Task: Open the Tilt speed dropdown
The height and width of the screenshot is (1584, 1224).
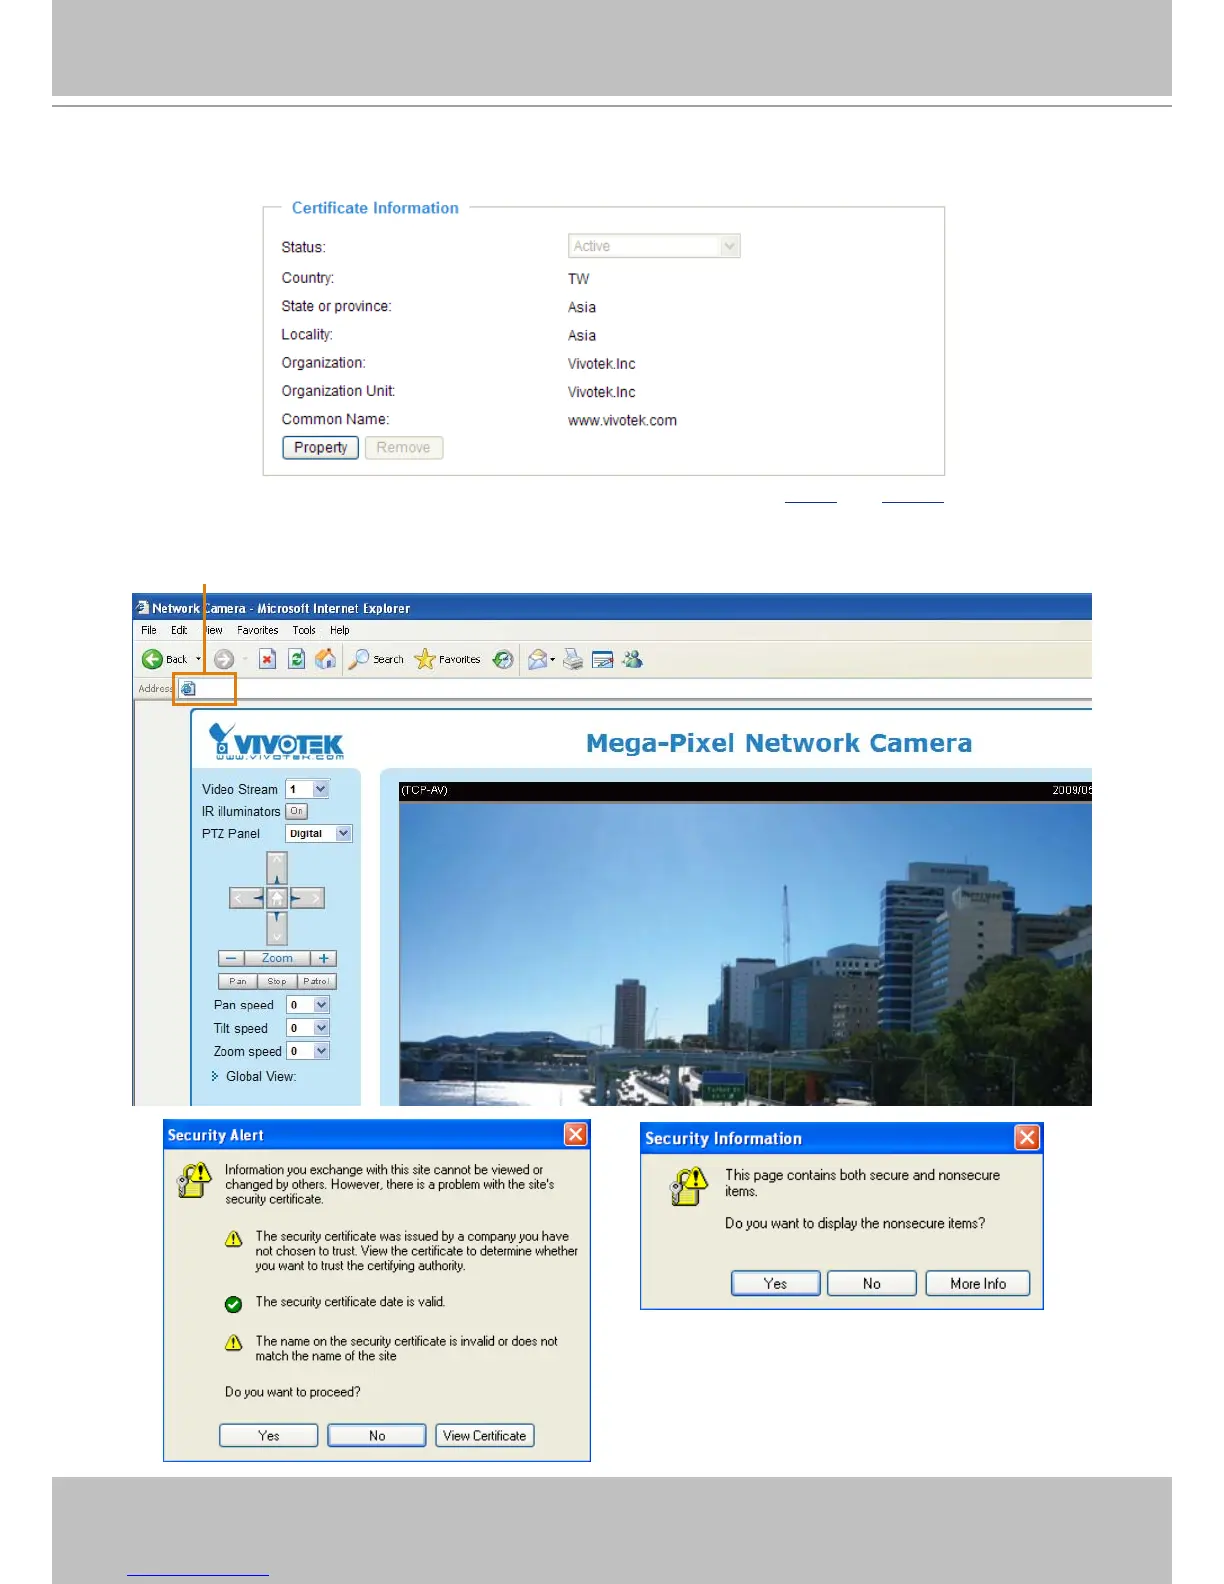Action: [308, 1028]
